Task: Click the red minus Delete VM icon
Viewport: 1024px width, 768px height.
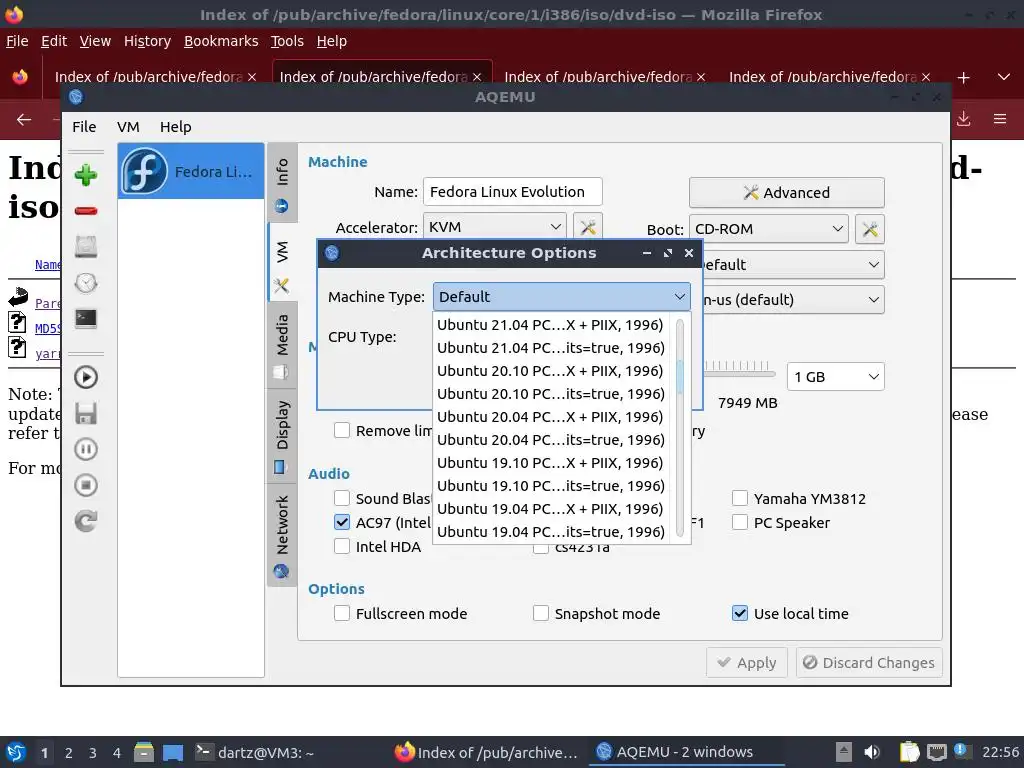Action: pos(86,211)
